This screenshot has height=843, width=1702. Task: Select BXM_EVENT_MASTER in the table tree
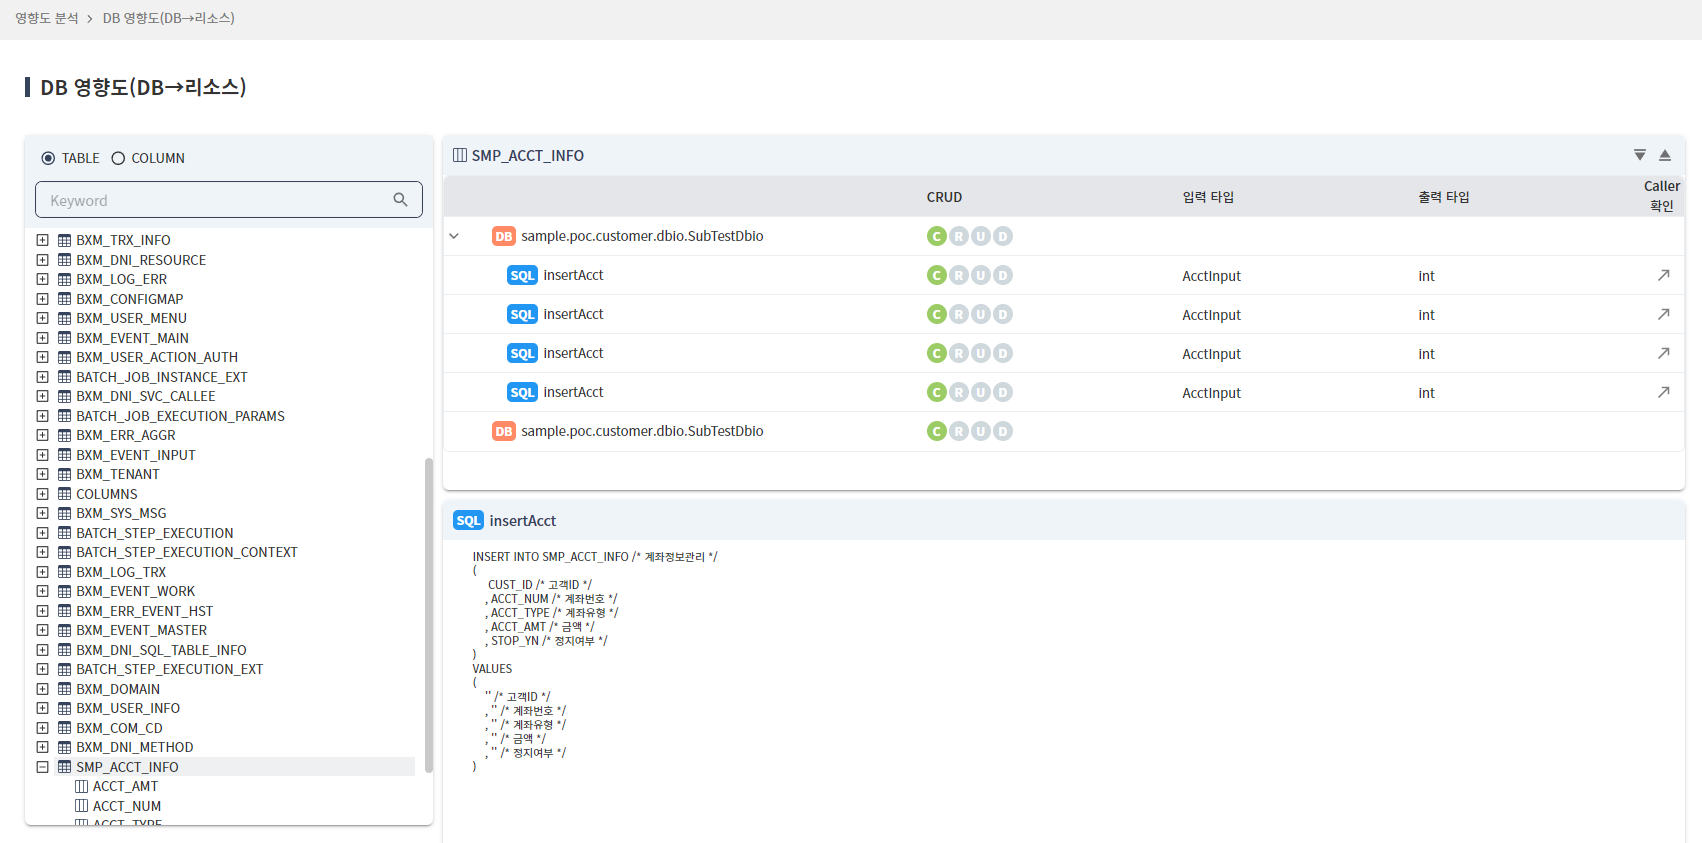142,630
